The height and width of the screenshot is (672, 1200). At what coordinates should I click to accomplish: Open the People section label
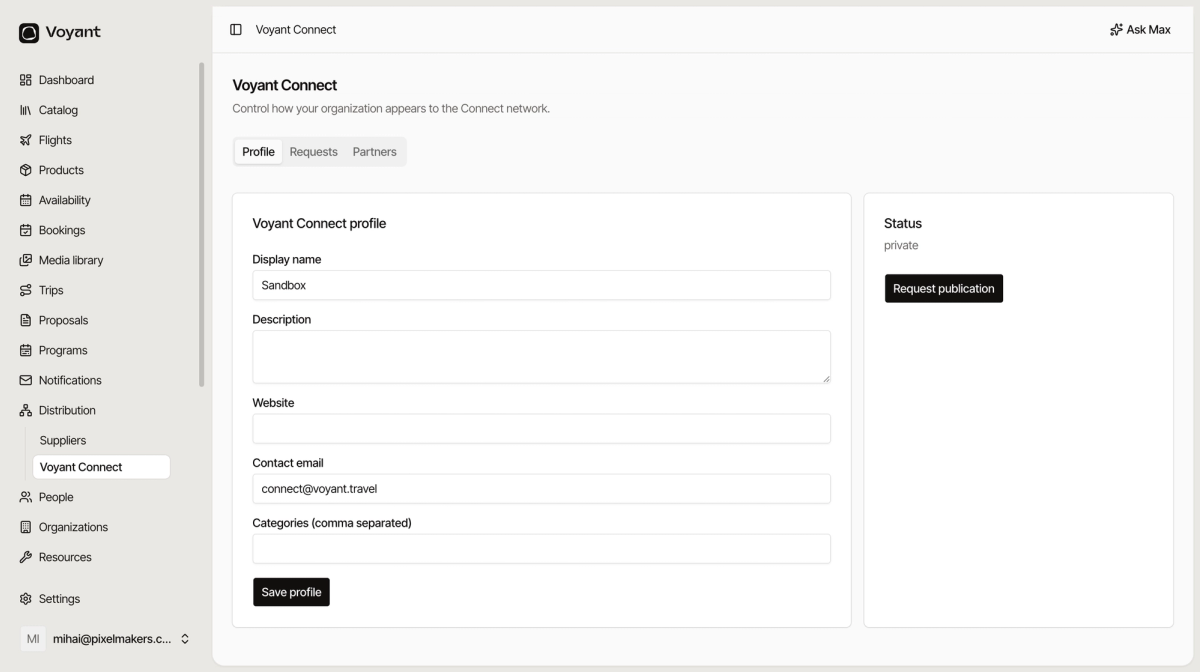coord(56,497)
